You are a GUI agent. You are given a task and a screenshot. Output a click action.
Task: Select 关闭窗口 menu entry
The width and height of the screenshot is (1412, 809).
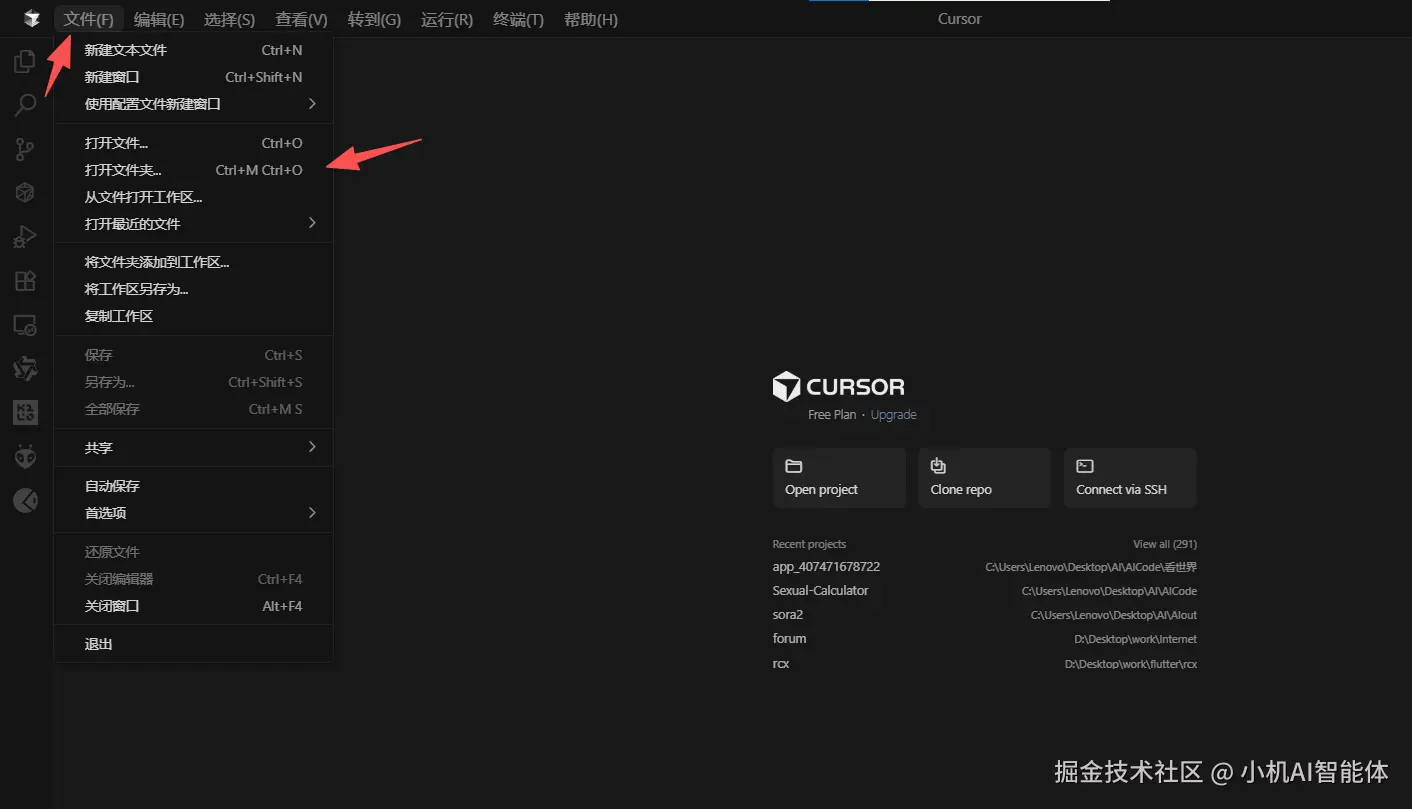tap(193, 606)
